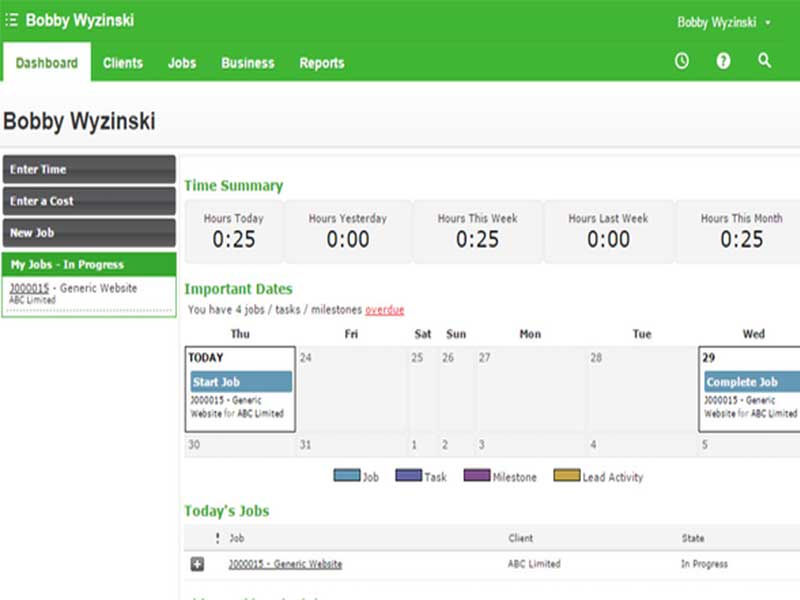
Task: Click the Task legend color swatch
Action: [x=409, y=476]
